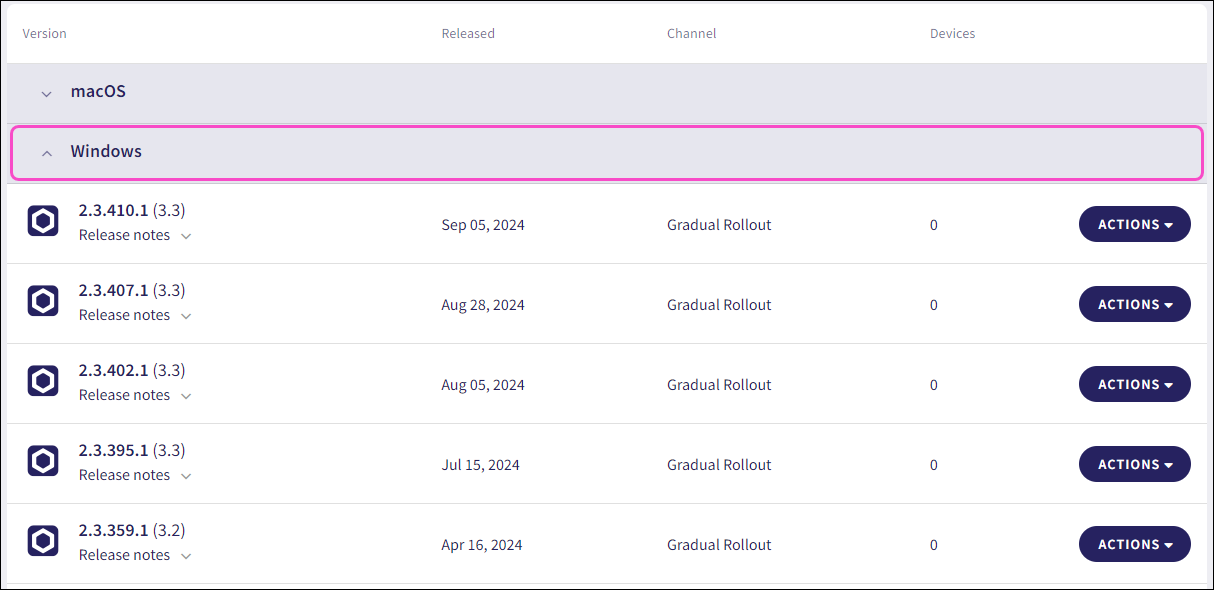Expand the macOS section
Viewport: 1214px width, 590px height.
pos(46,93)
